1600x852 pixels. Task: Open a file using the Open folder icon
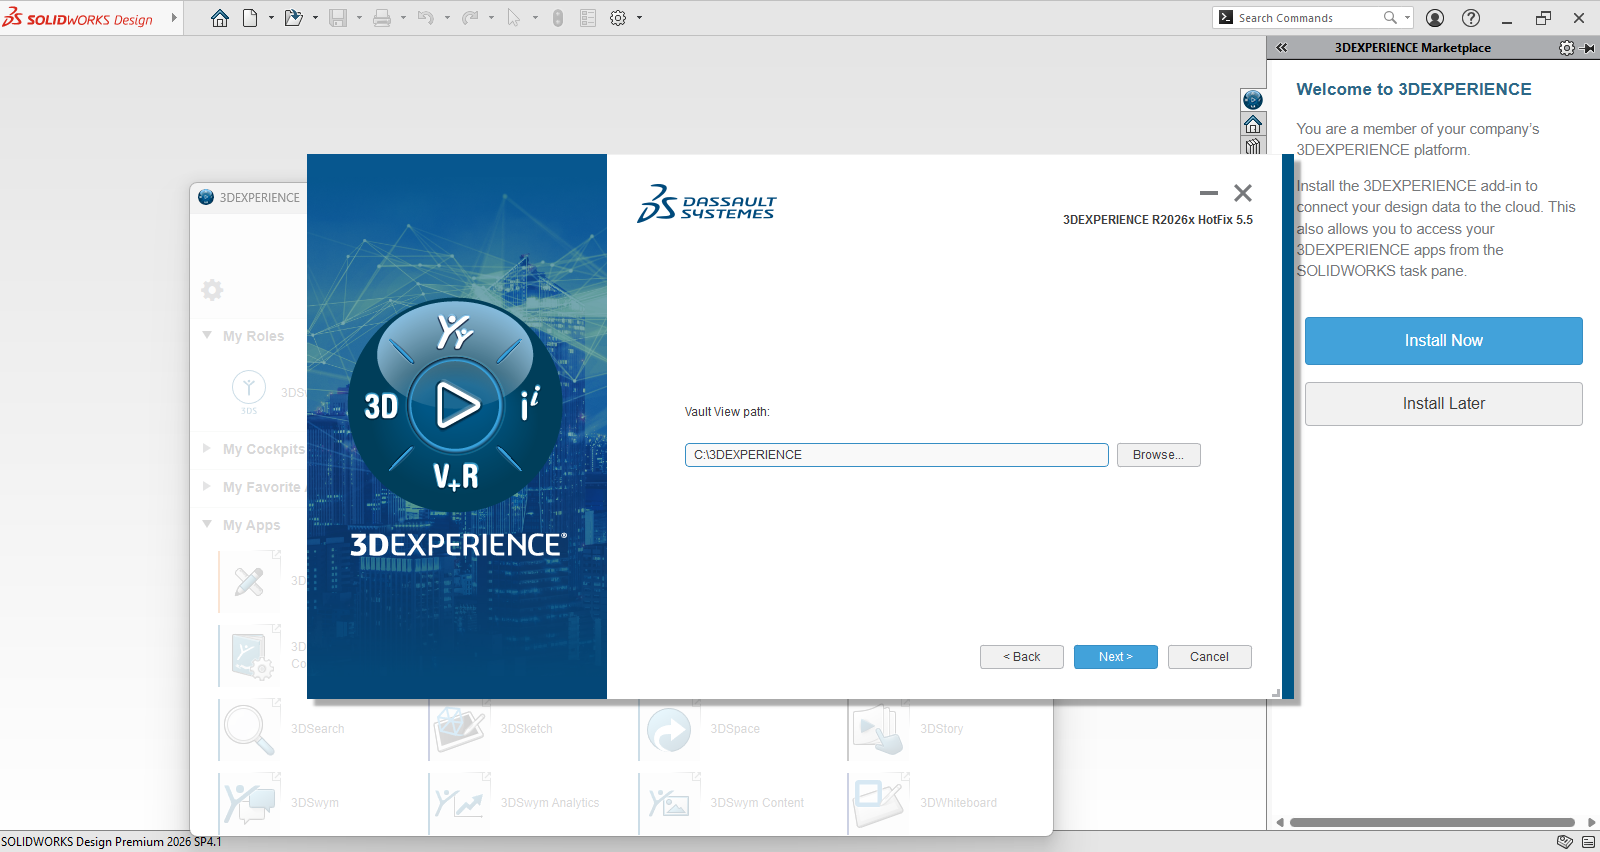[x=293, y=18]
